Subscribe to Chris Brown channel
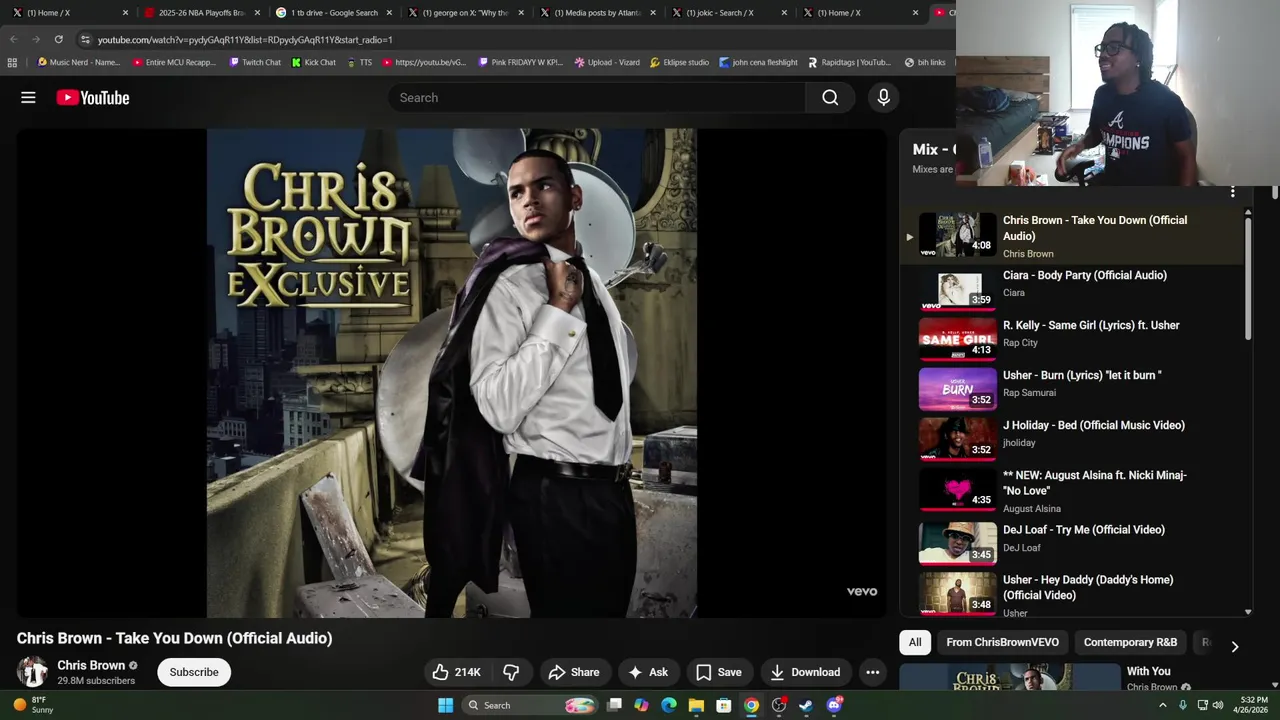The width and height of the screenshot is (1280, 720). (x=194, y=672)
